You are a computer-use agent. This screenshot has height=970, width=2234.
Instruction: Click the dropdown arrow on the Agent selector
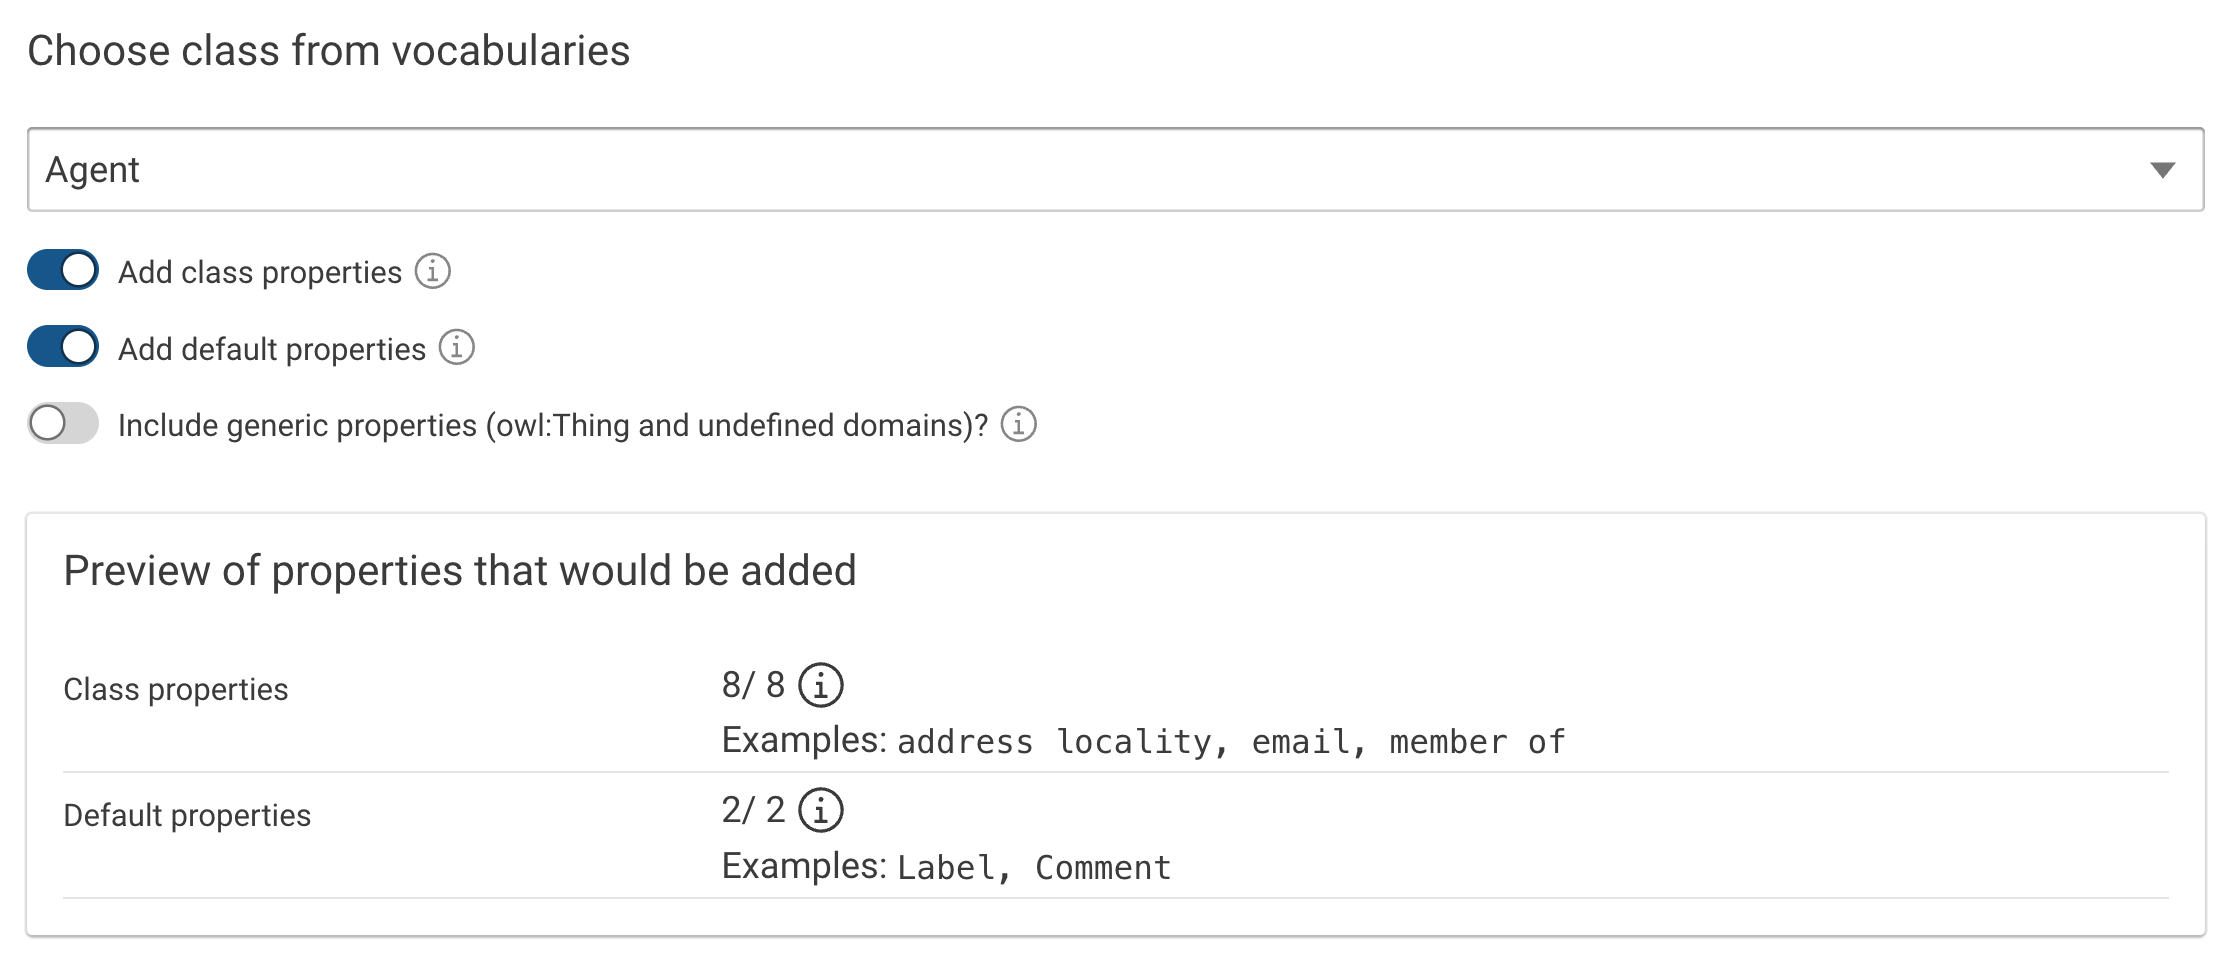coord(2161,169)
